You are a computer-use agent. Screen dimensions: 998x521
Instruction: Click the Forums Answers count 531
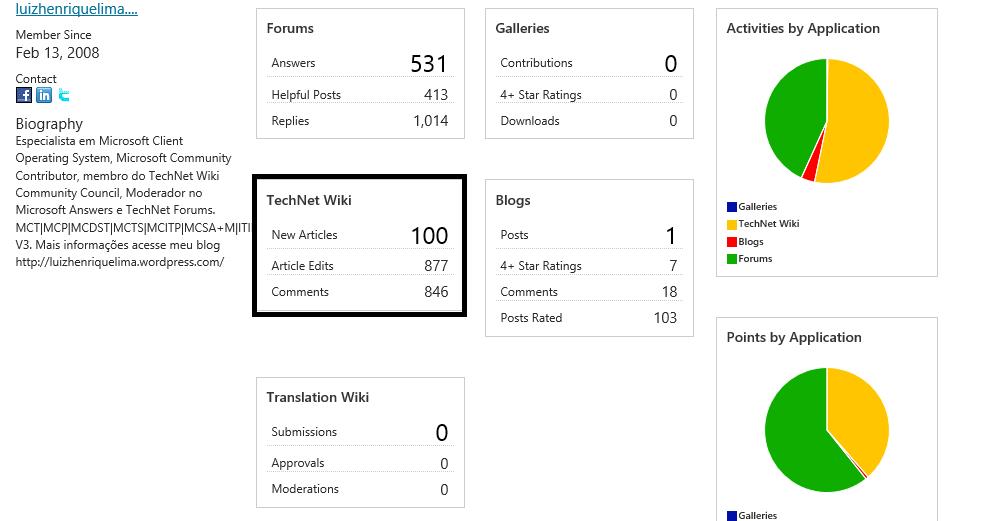coord(428,63)
